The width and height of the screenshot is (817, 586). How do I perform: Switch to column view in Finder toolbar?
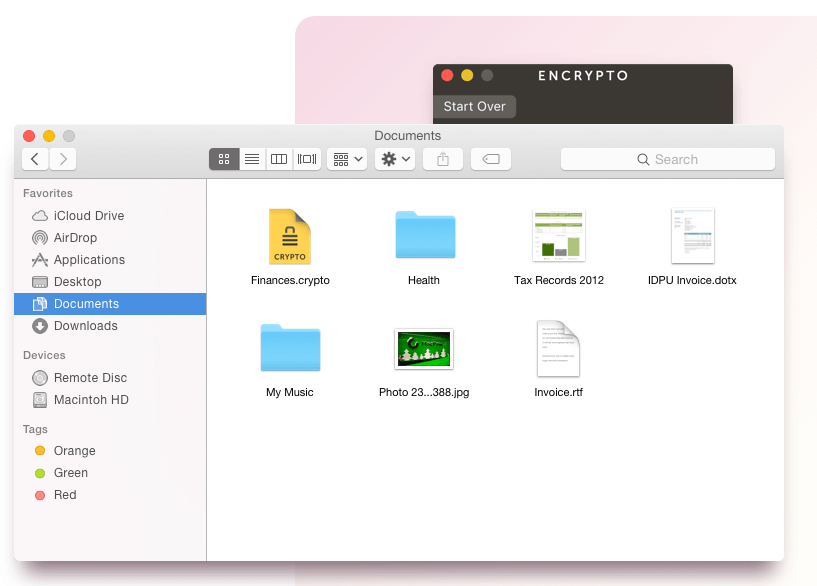pyautogui.click(x=279, y=159)
